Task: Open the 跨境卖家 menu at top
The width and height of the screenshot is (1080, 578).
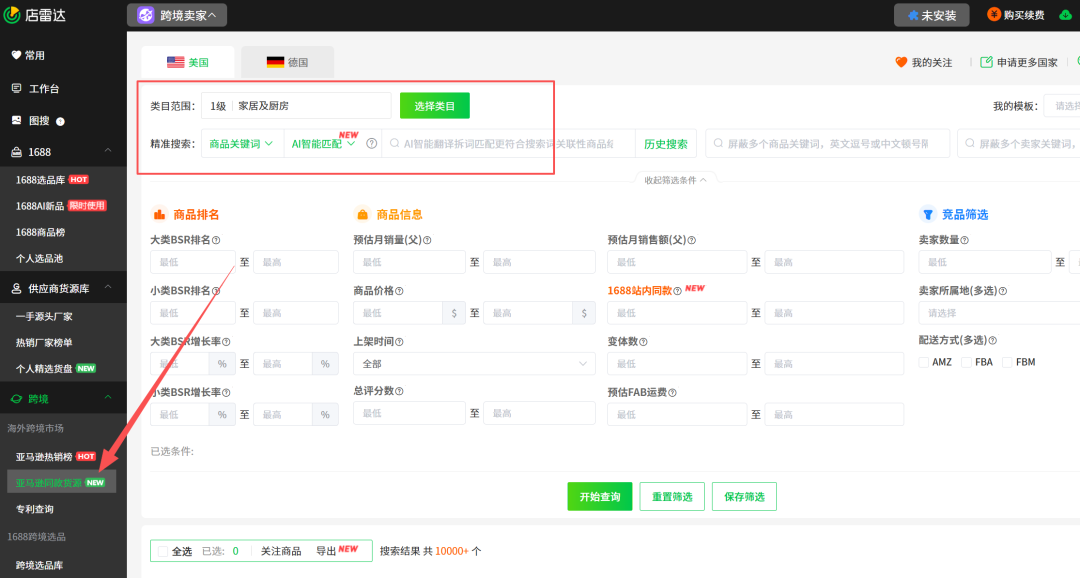Action: (x=176, y=15)
